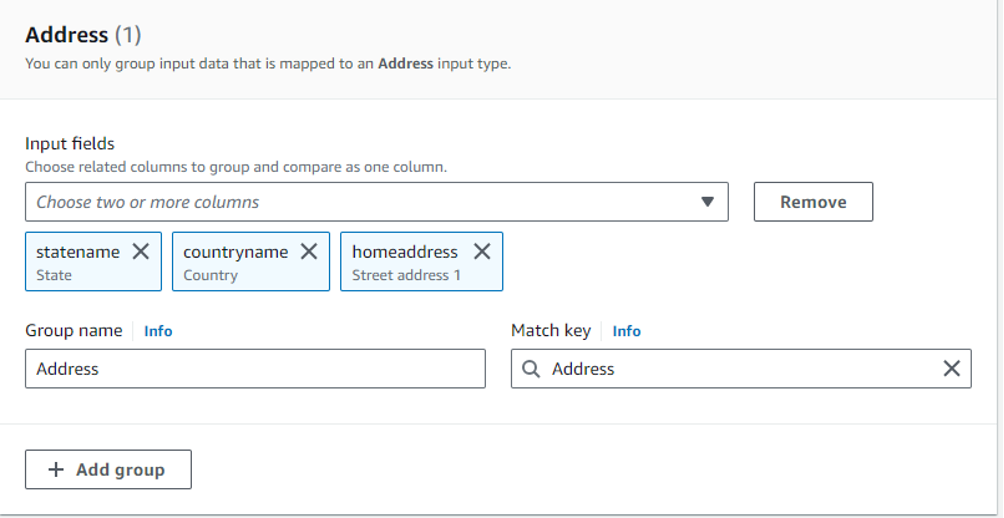The width and height of the screenshot is (1004, 518).
Task: Click inside the Match key search field
Action: click(740, 369)
